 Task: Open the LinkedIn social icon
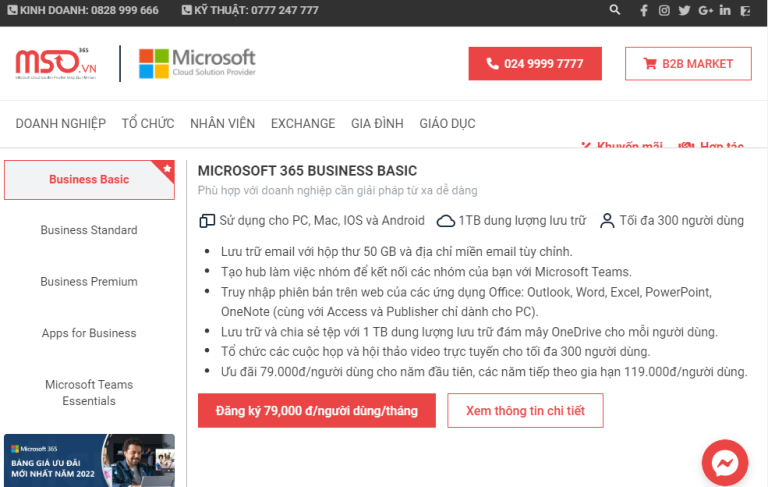(725, 10)
